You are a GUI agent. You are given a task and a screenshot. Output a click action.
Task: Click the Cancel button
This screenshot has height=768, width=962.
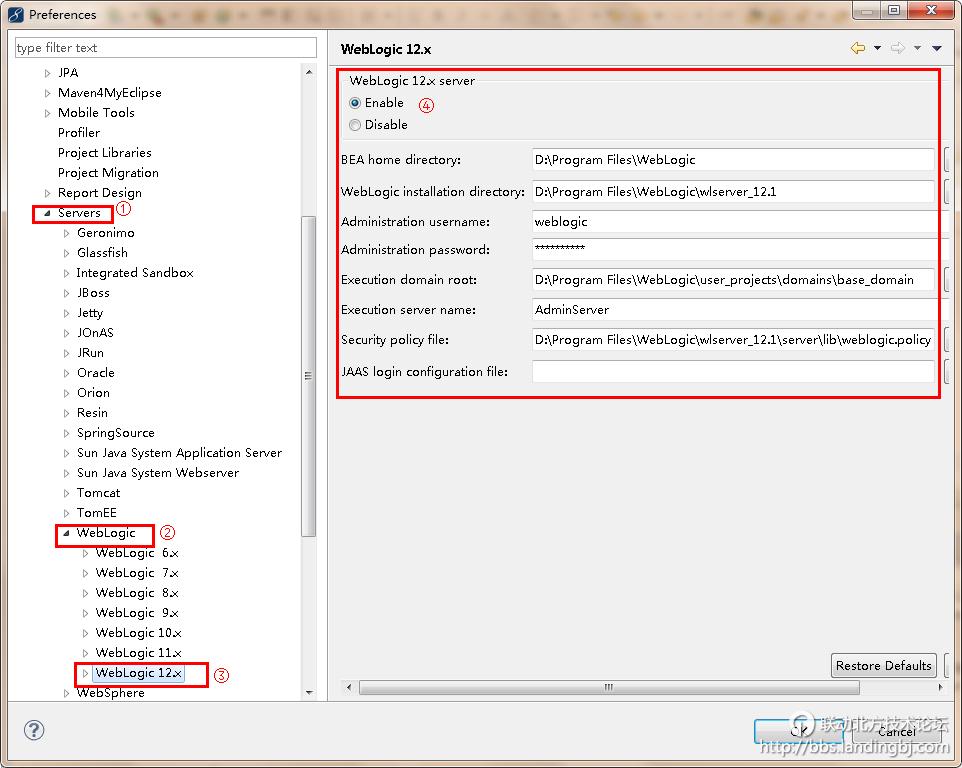click(x=896, y=731)
